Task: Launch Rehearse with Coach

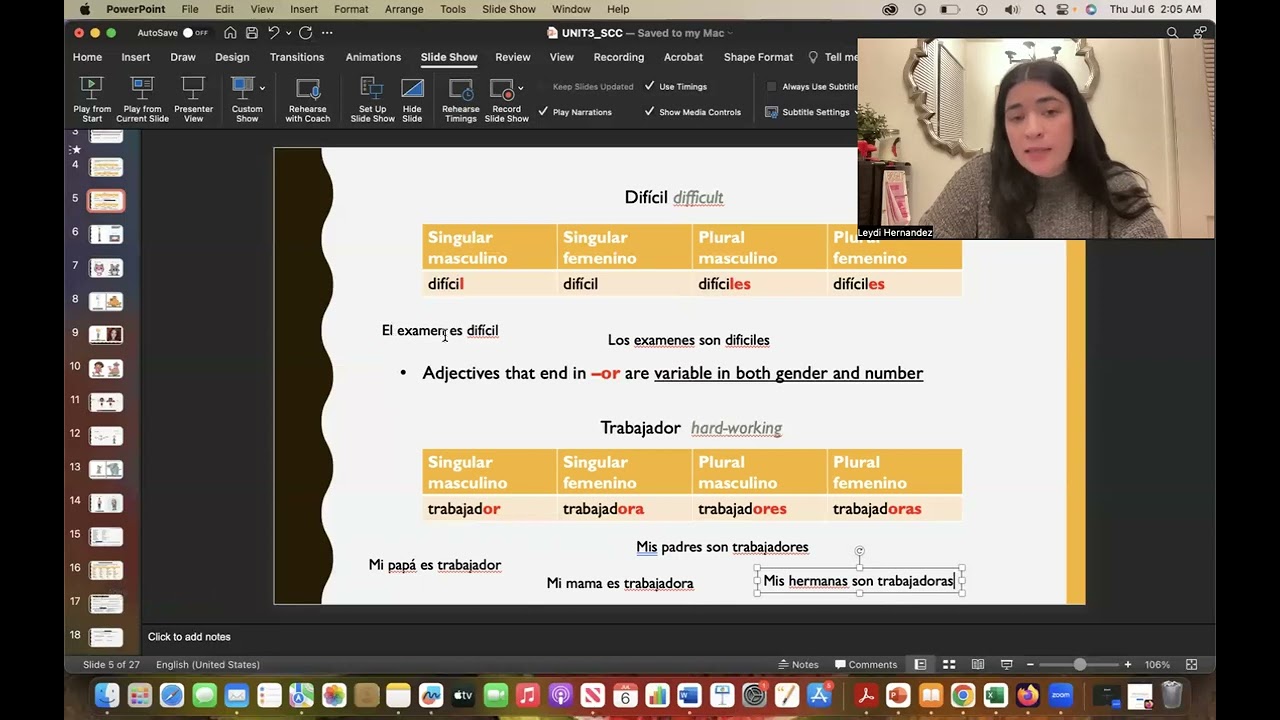Action: click(x=308, y=100)
